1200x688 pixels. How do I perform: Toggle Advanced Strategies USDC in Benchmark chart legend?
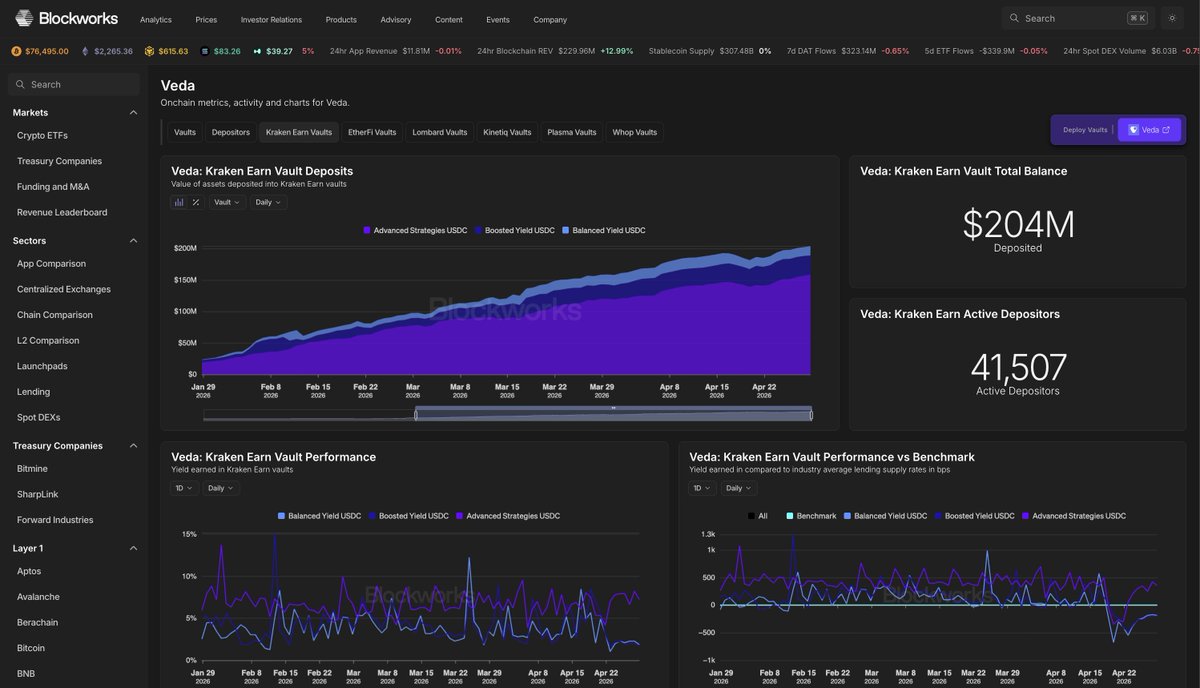(1074, 516)
